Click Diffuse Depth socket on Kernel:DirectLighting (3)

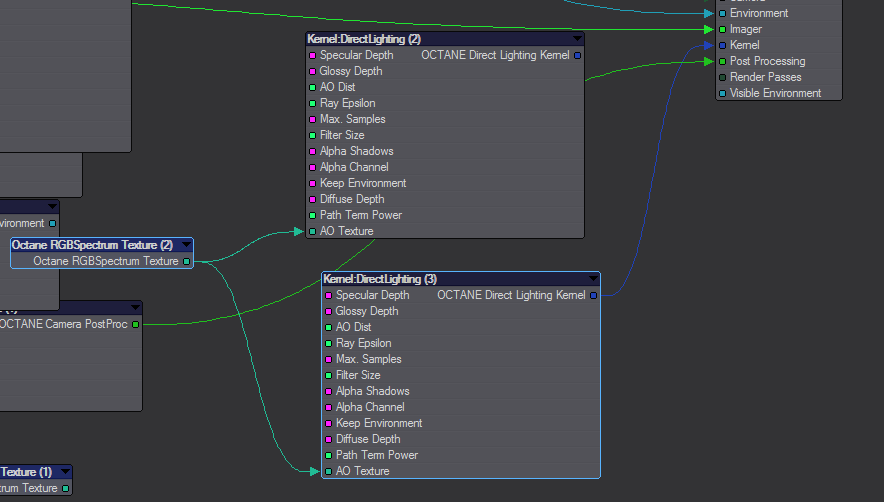click(329, 439)
